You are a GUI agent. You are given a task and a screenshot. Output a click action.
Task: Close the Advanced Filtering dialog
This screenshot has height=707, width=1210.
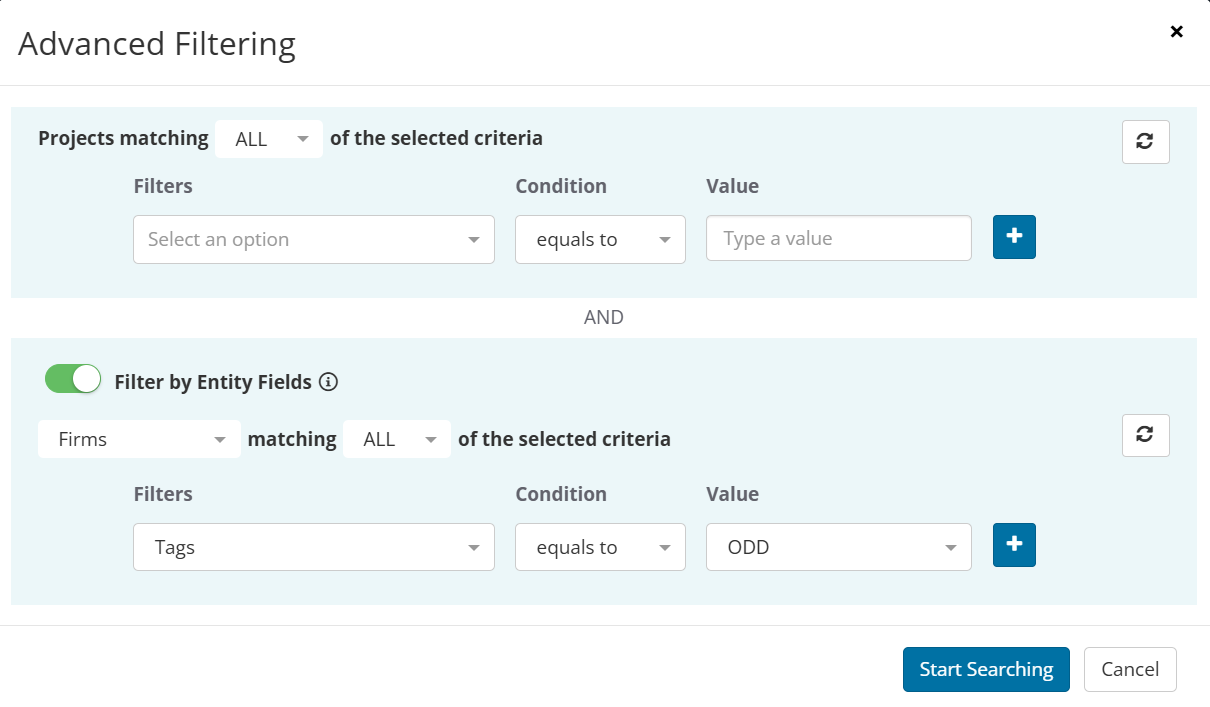[x=1177, y=32]
